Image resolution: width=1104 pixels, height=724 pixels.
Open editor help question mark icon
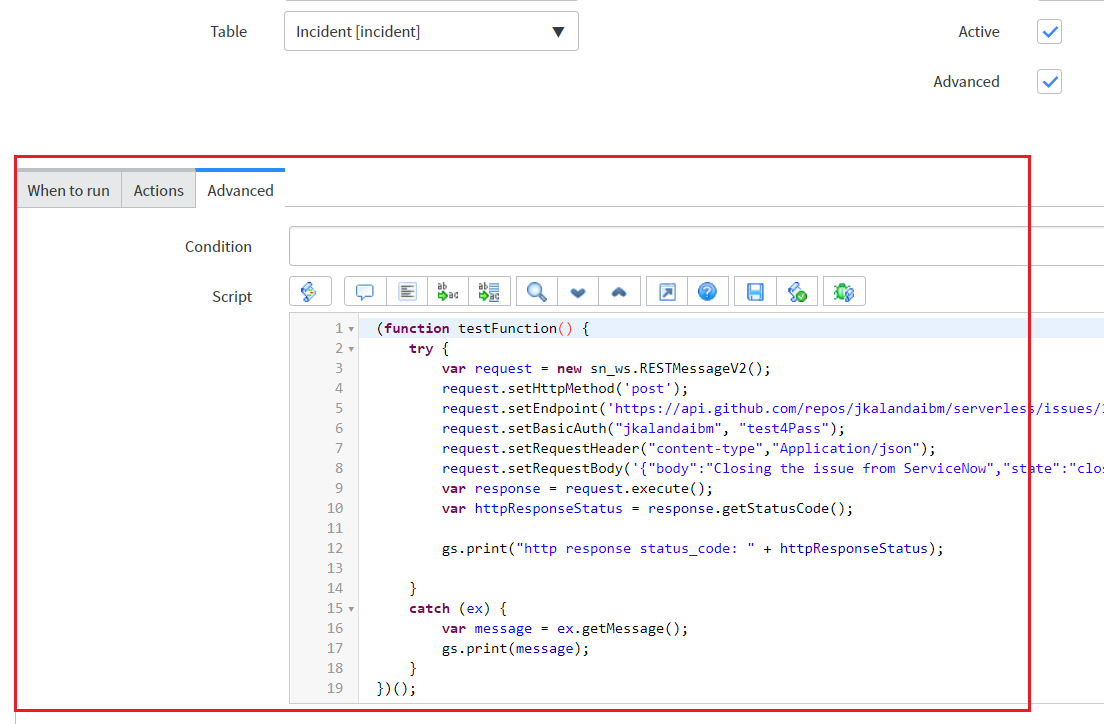pos(708,292)
